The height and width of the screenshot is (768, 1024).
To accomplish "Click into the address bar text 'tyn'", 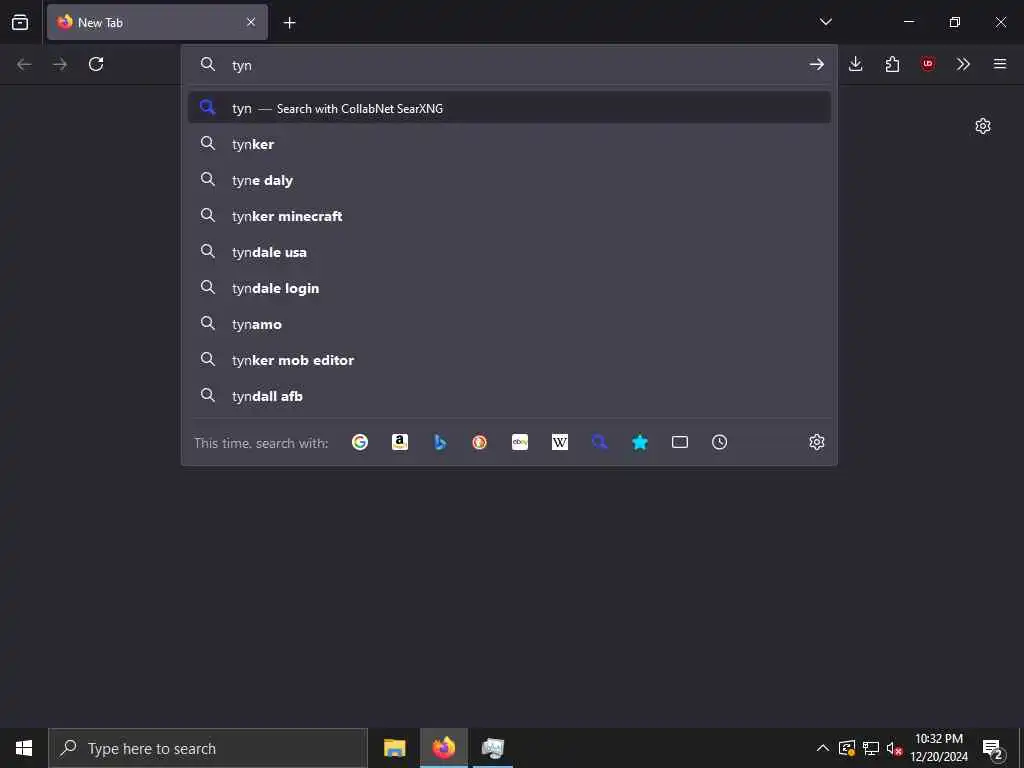I will [242, 65].
